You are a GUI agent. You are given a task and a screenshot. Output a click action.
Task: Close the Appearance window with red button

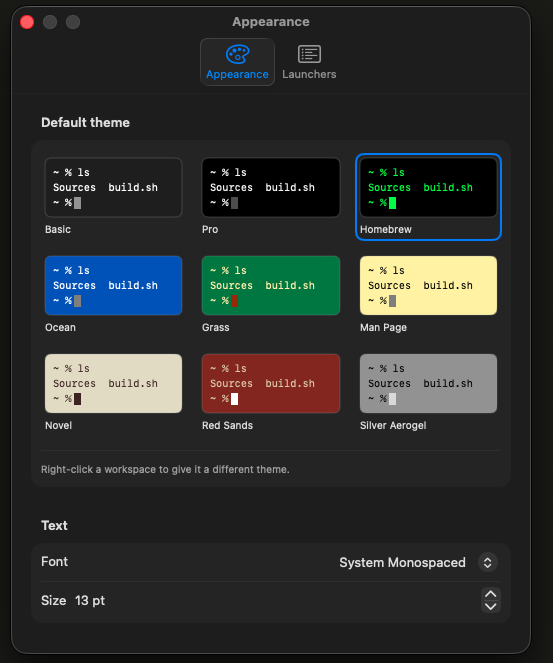click(27, 22)
